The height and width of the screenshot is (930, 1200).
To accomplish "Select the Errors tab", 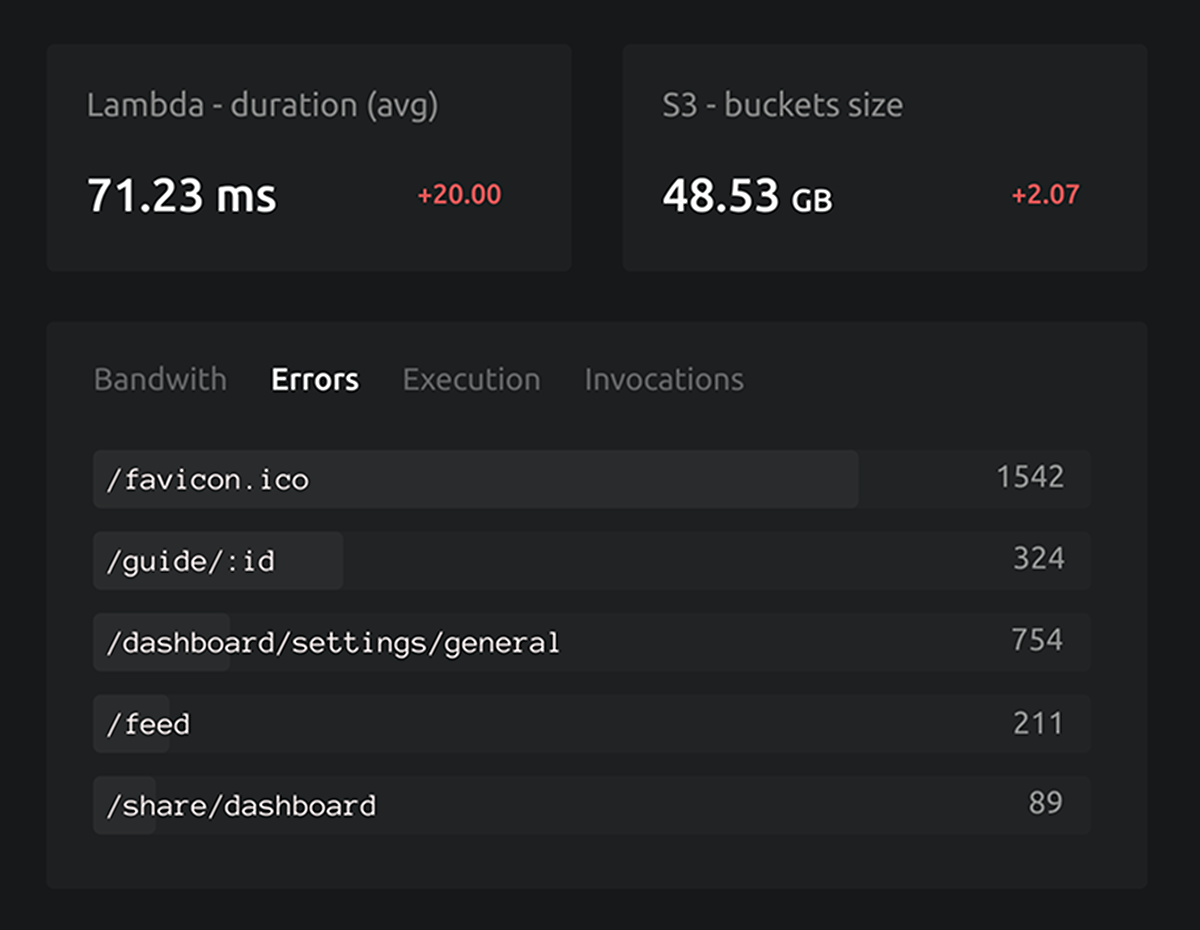I will (315, 380).
